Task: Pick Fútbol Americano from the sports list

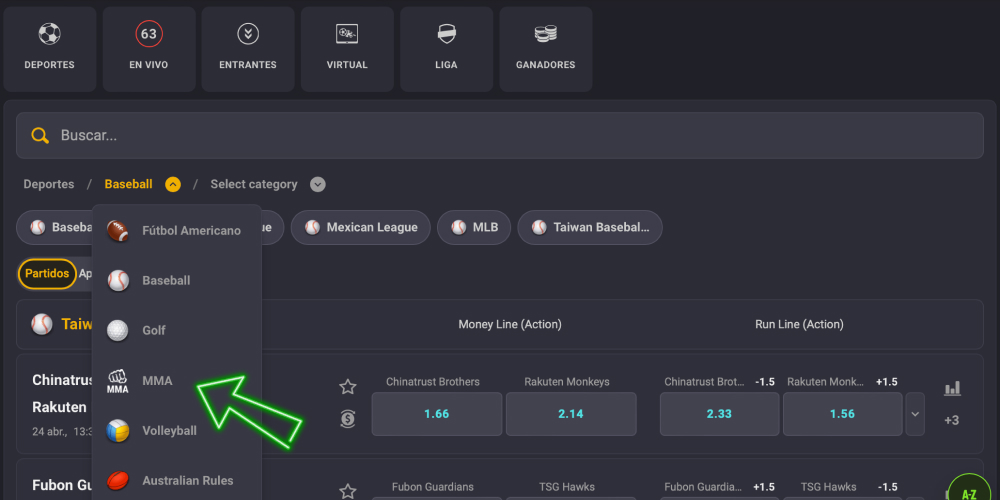Action: point(190,230)
